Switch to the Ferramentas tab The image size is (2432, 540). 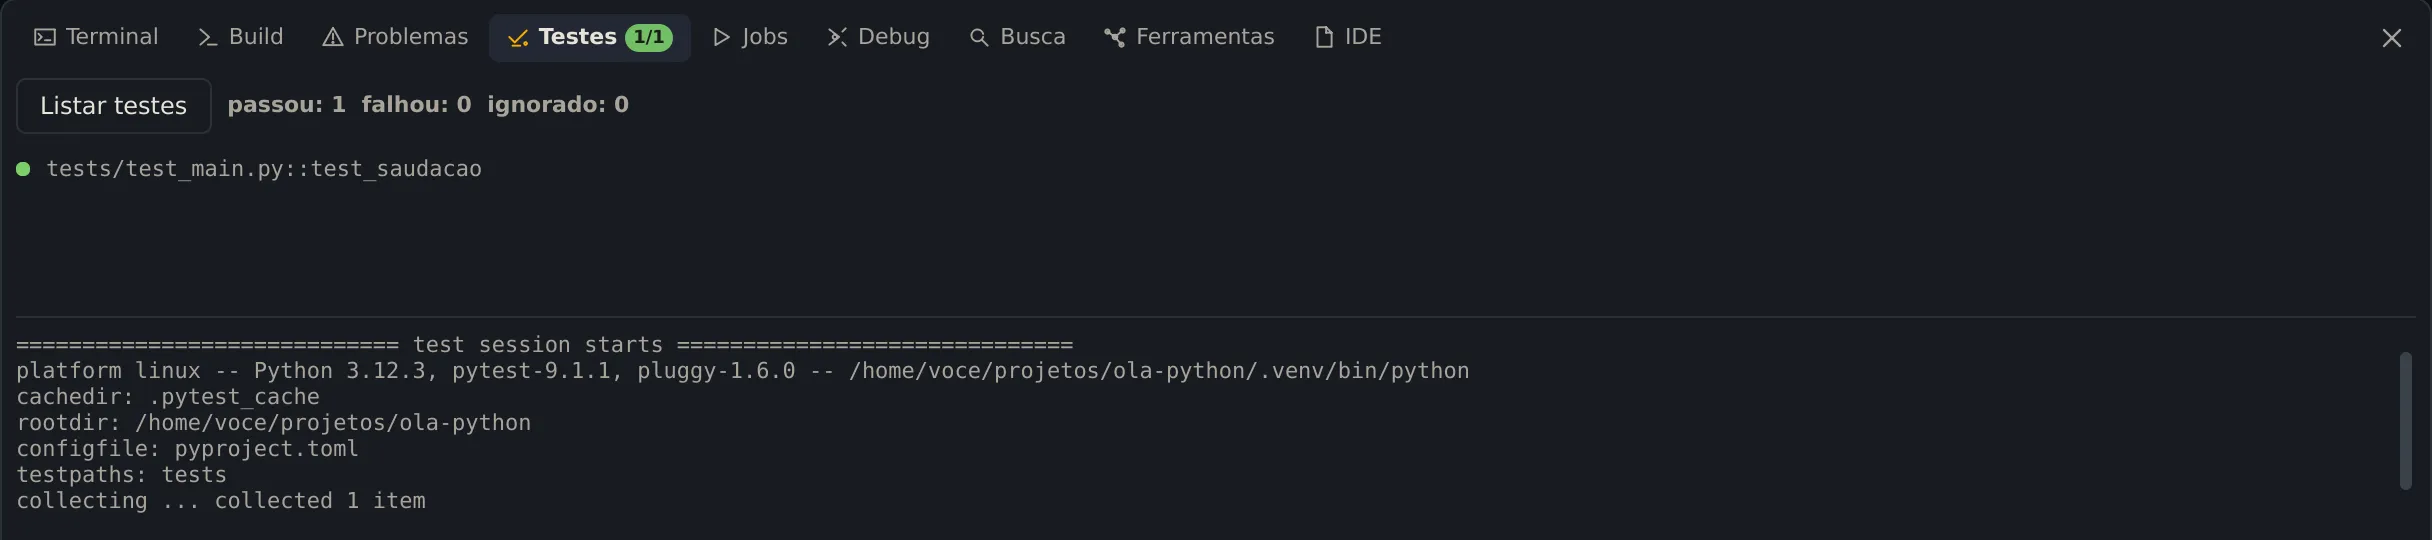pyautogui.click(x=1189, y=37)
